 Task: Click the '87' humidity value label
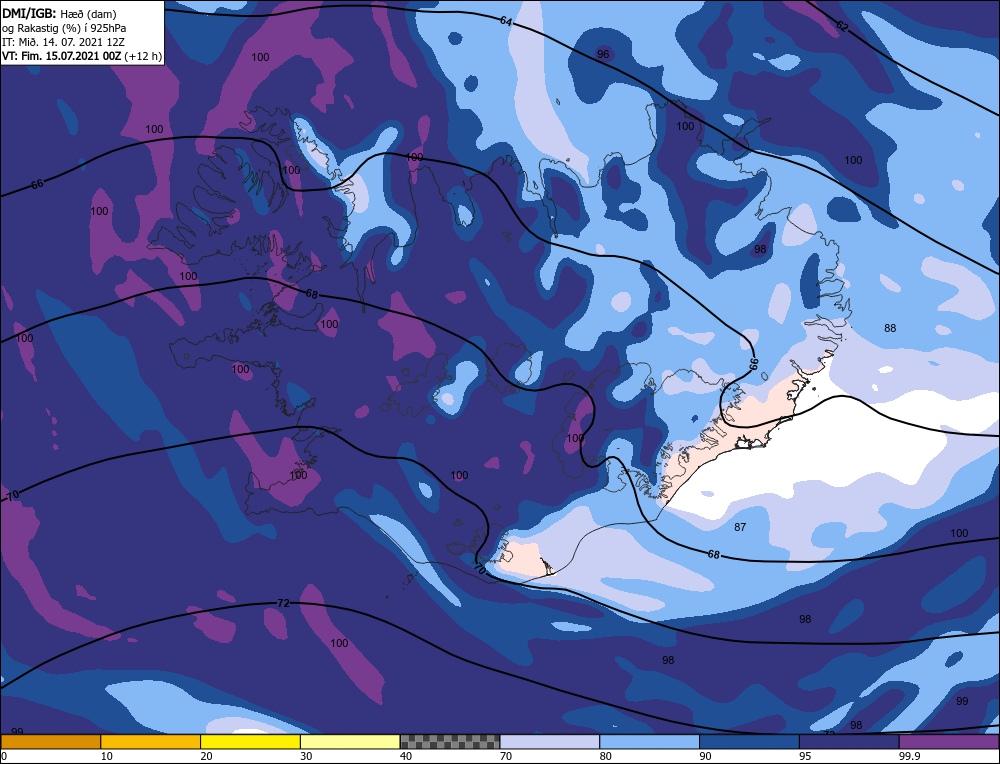click(x=740, y=527)
